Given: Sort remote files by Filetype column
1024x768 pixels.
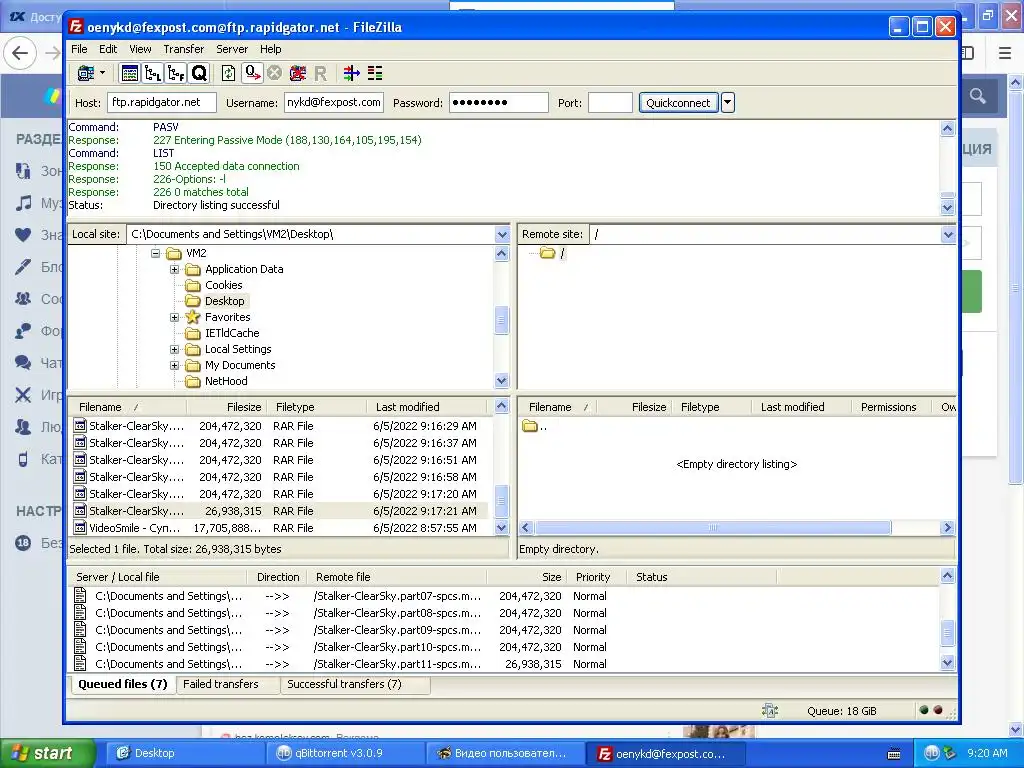Looking at the screenshot, I should coord(712,407).
